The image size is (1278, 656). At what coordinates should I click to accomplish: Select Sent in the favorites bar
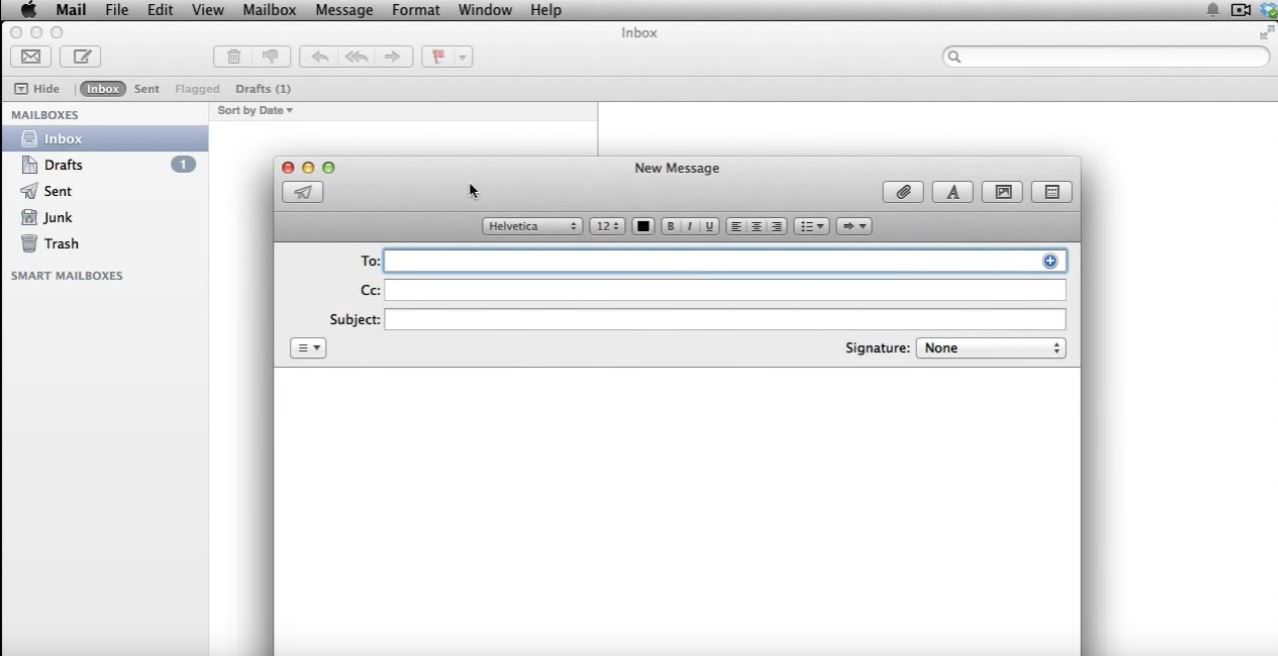[x=147, y=89]
